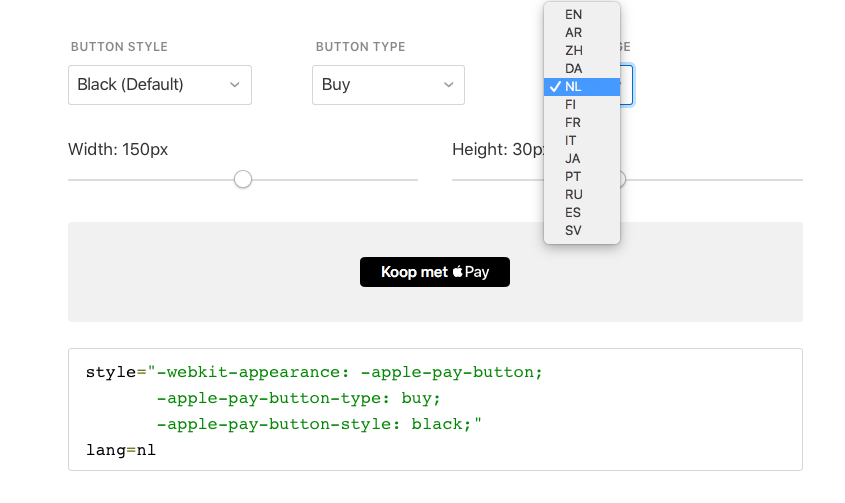Choose DA in the language menu

[581, 68]
